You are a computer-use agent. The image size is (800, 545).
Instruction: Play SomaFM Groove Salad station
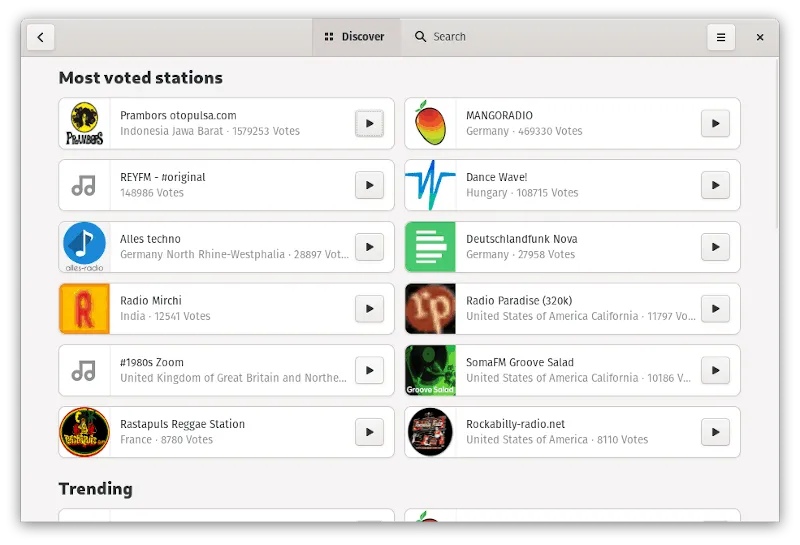pyautogui.click(x=715, y=370)
